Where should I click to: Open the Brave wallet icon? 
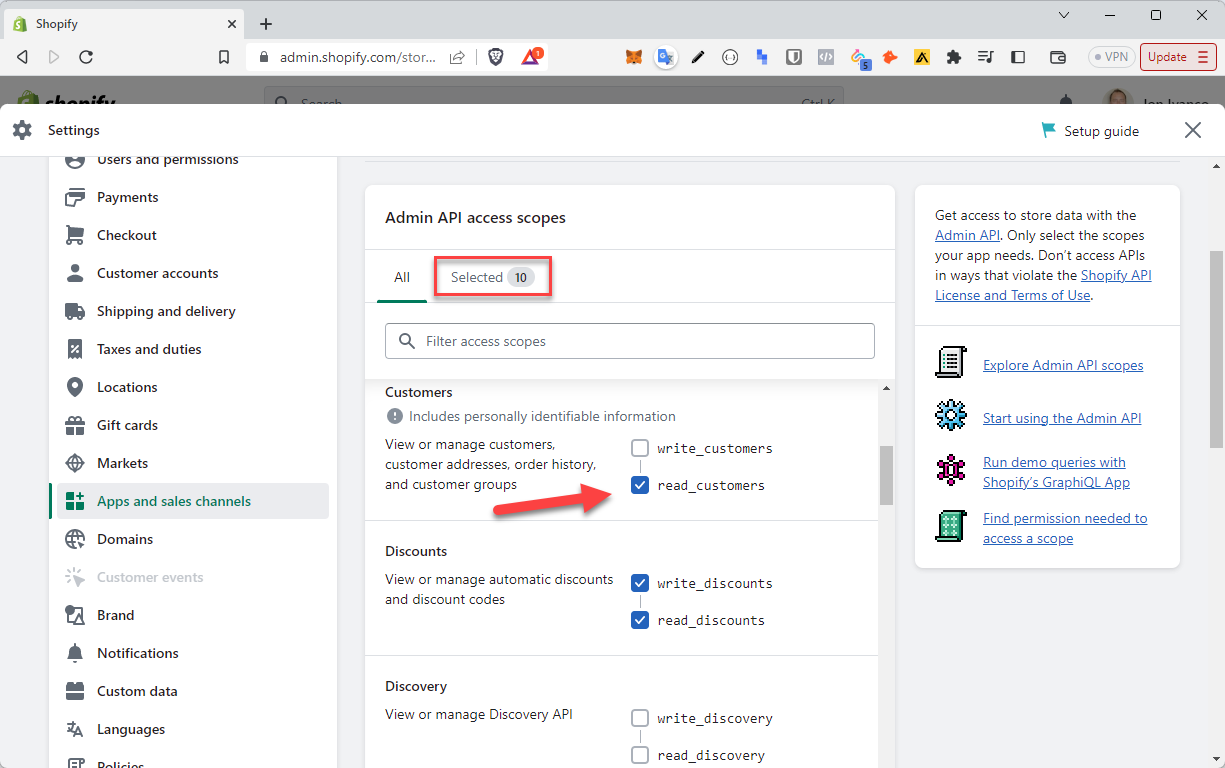pos(1058,57)
